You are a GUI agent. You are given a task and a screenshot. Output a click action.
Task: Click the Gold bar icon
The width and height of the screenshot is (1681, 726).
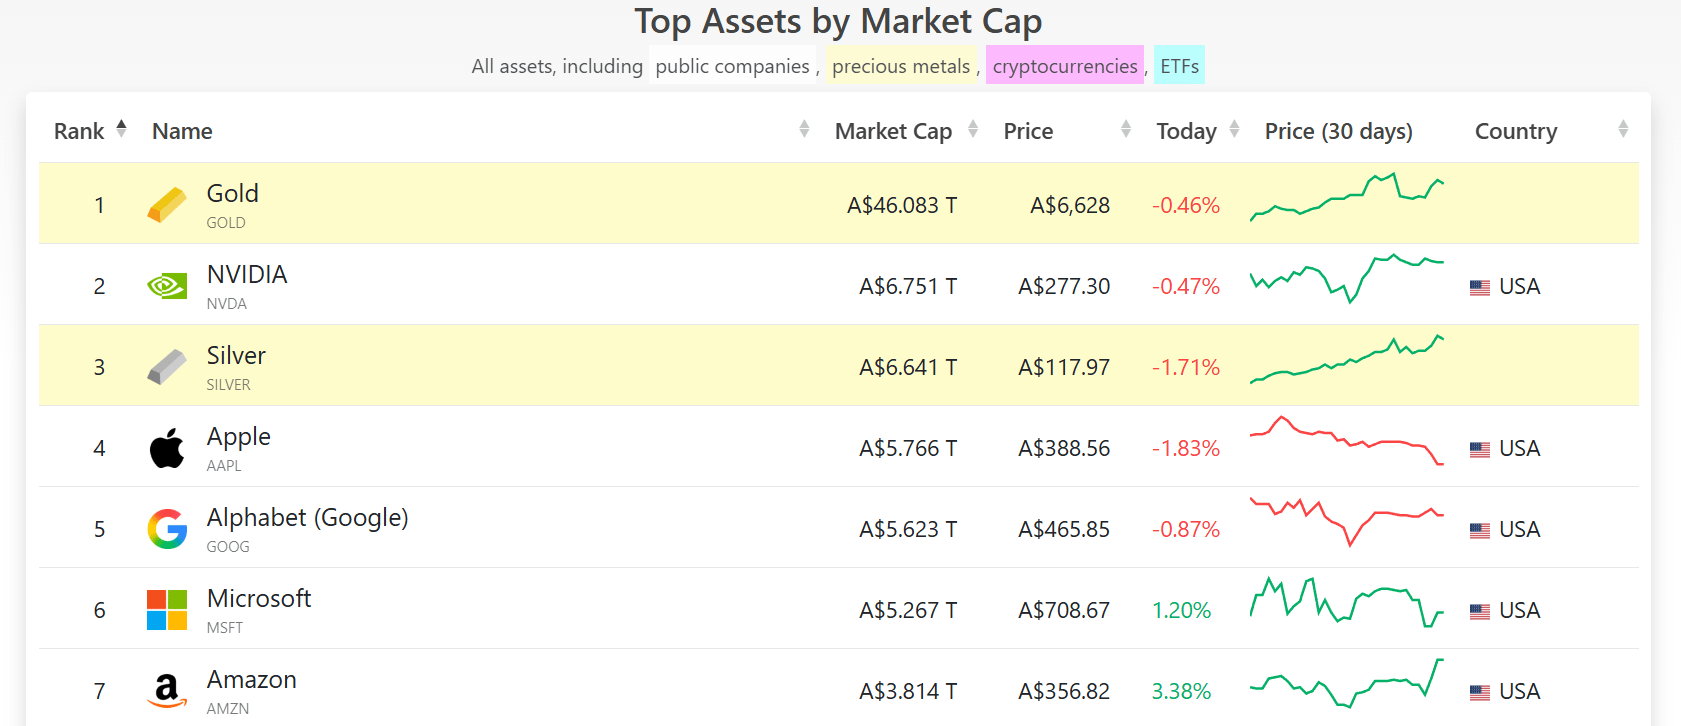coord(167,205)
